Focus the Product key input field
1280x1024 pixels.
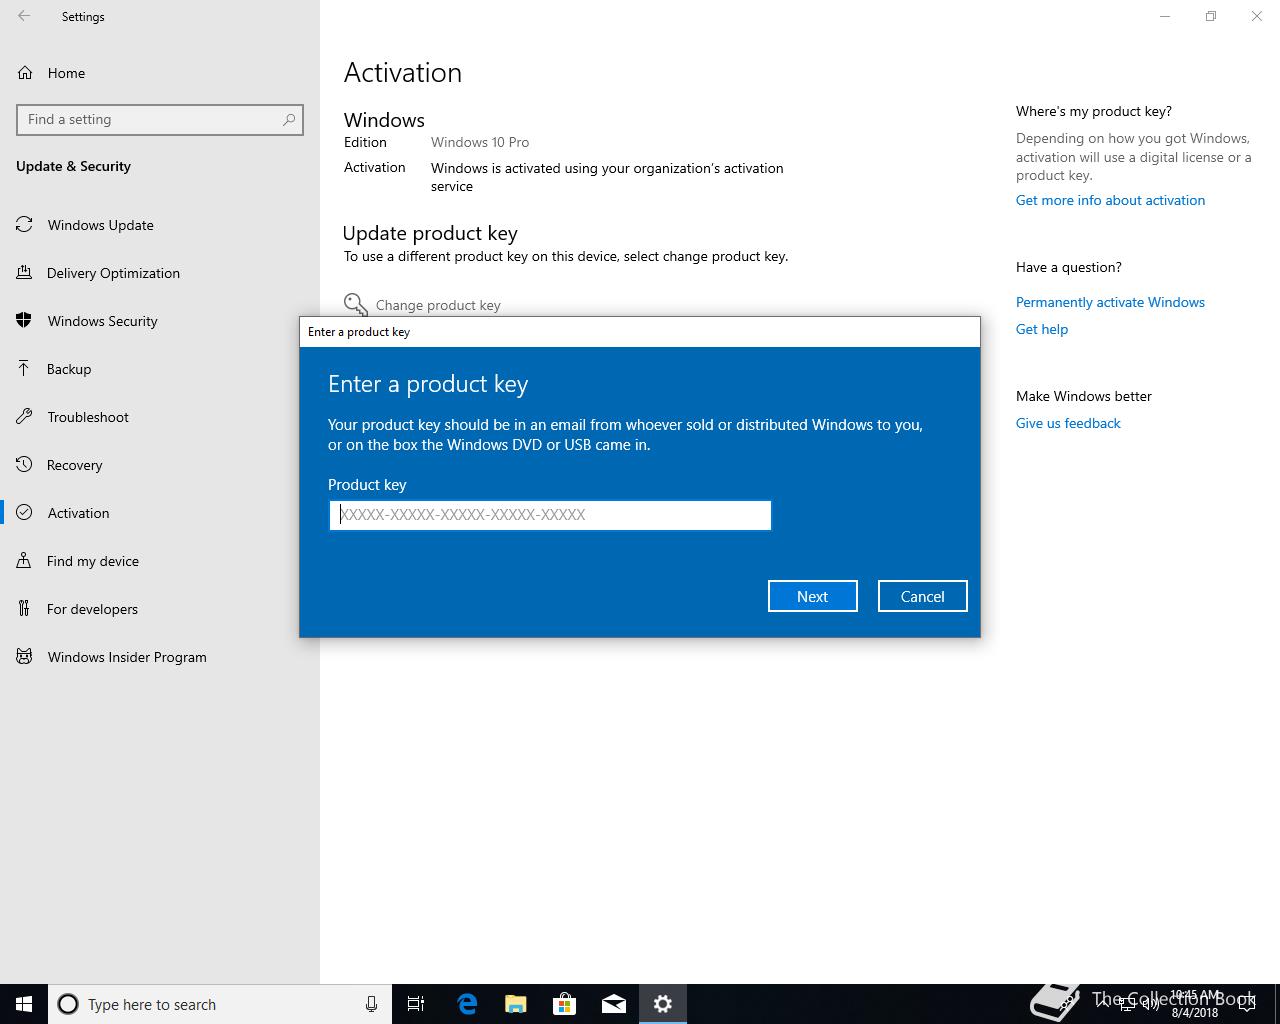click(x=550, y=515)
